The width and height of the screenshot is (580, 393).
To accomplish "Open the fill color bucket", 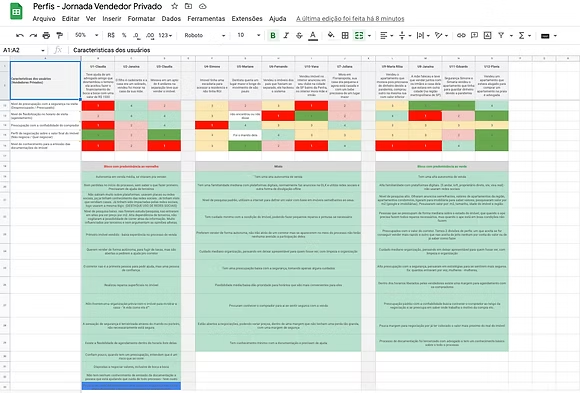I will (331, 35).
